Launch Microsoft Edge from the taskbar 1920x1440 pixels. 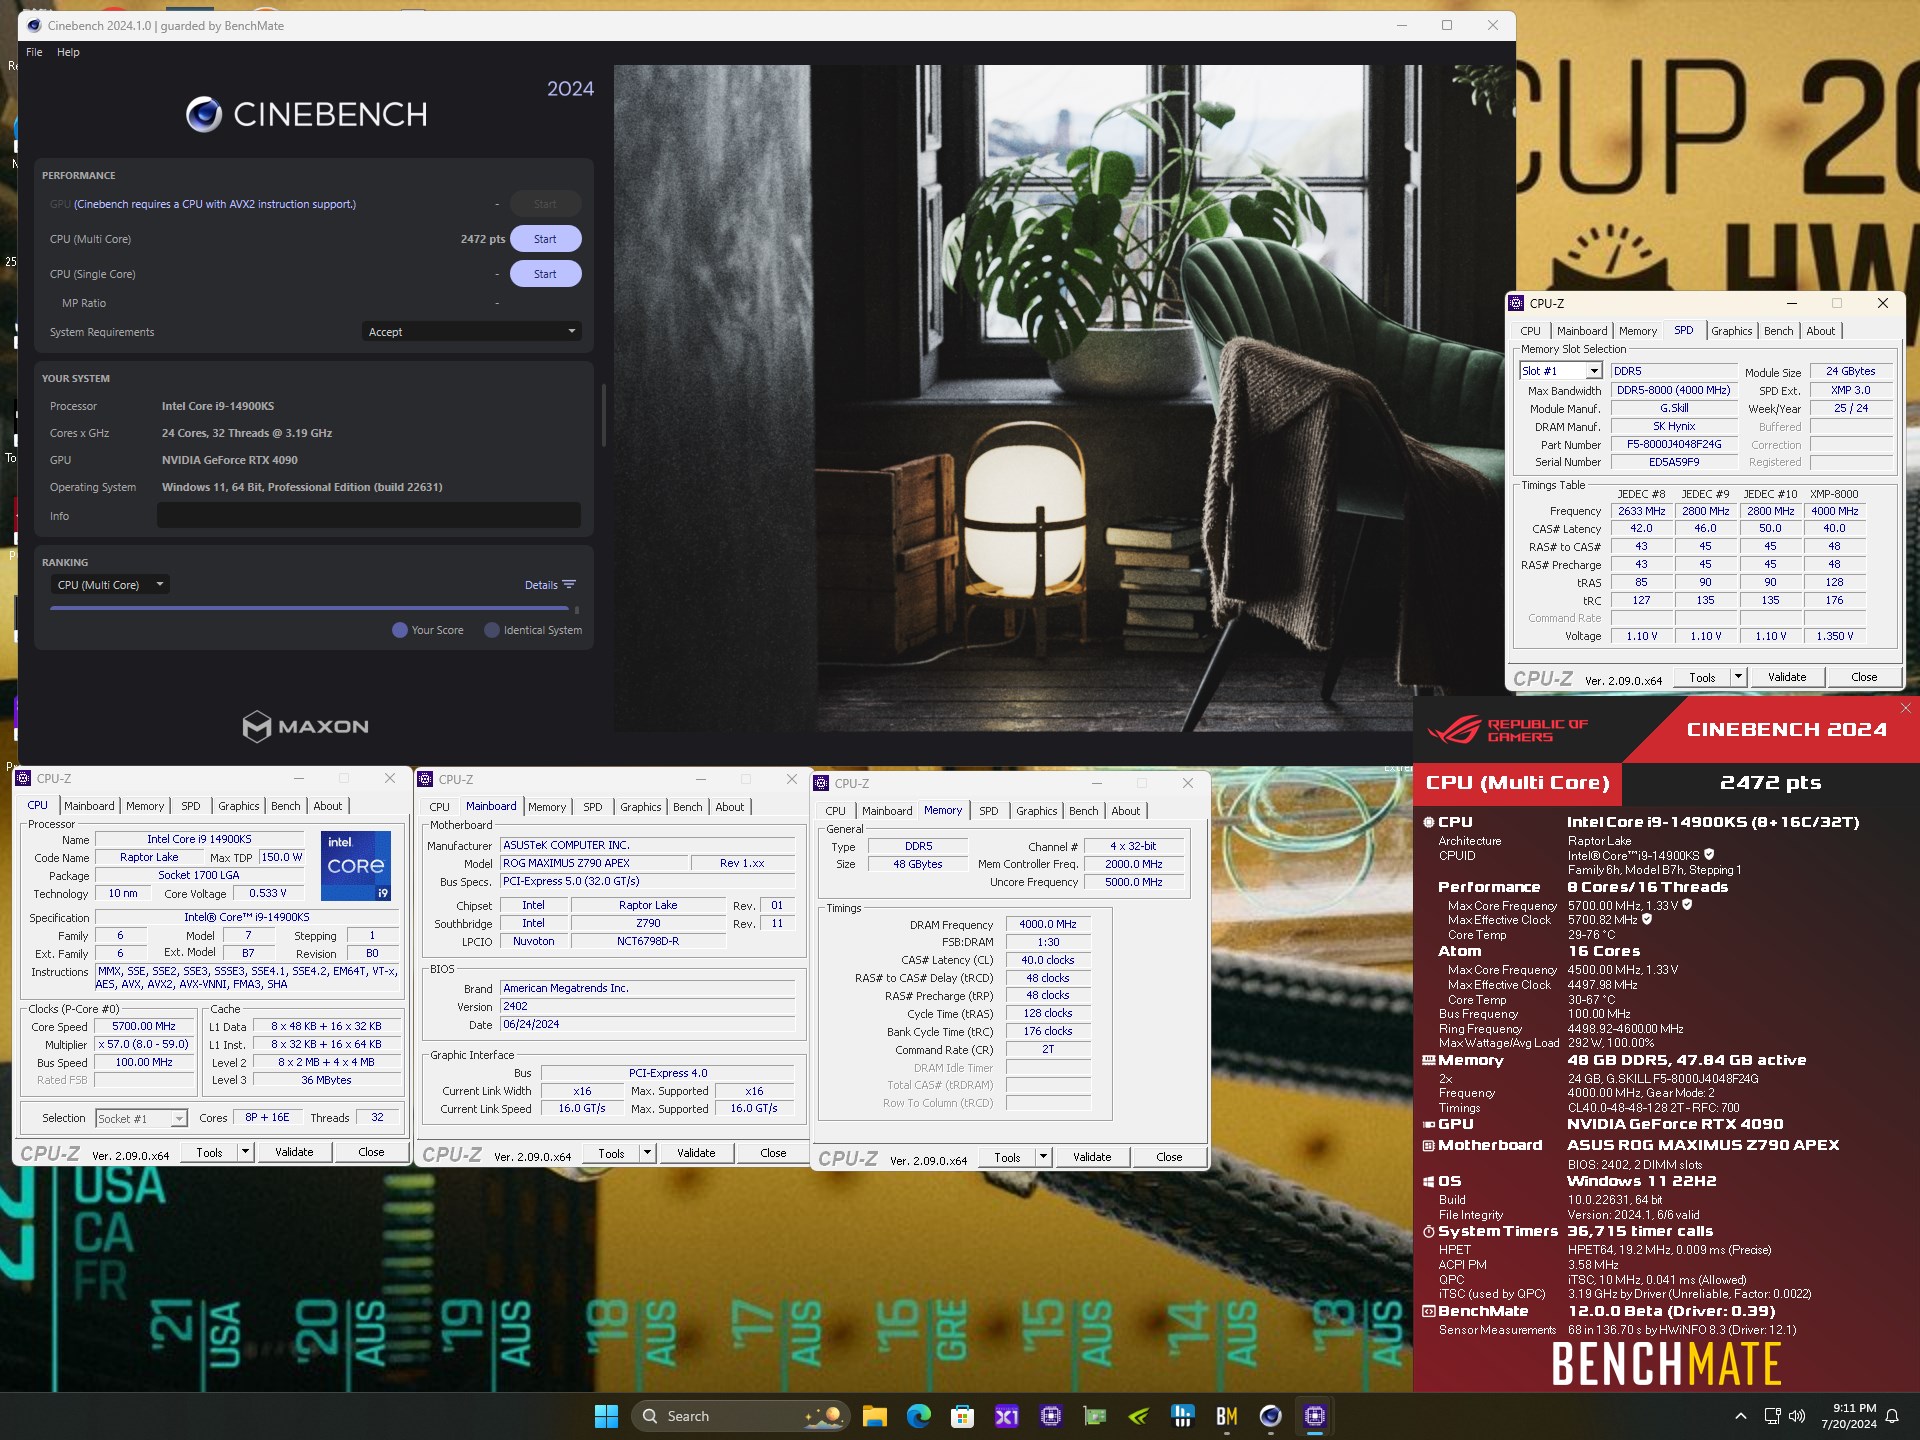click(918, 1416)
